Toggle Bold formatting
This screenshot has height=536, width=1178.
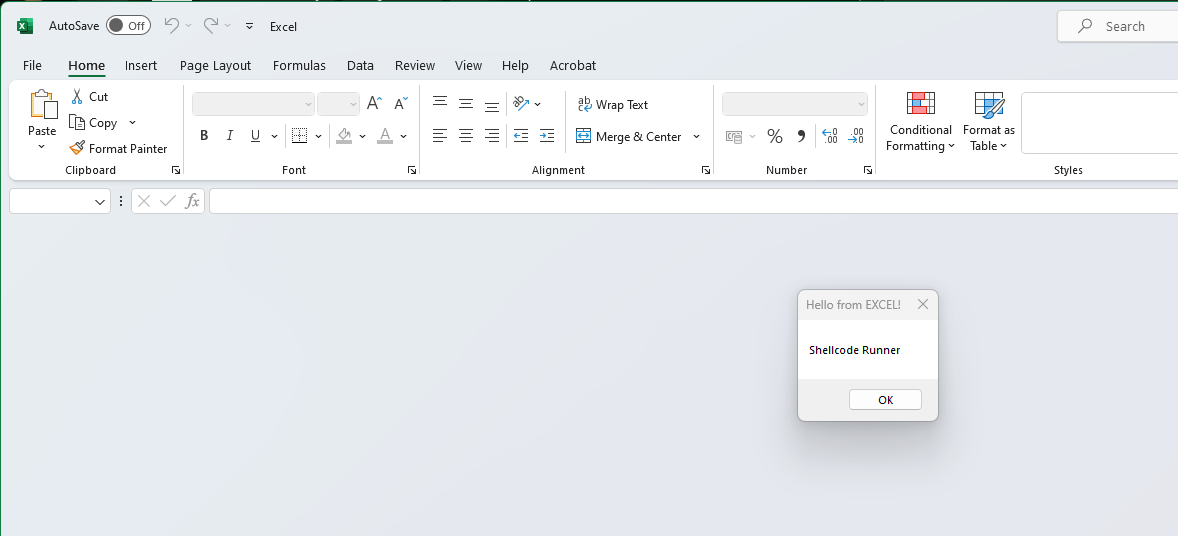[x=204, y=136]
